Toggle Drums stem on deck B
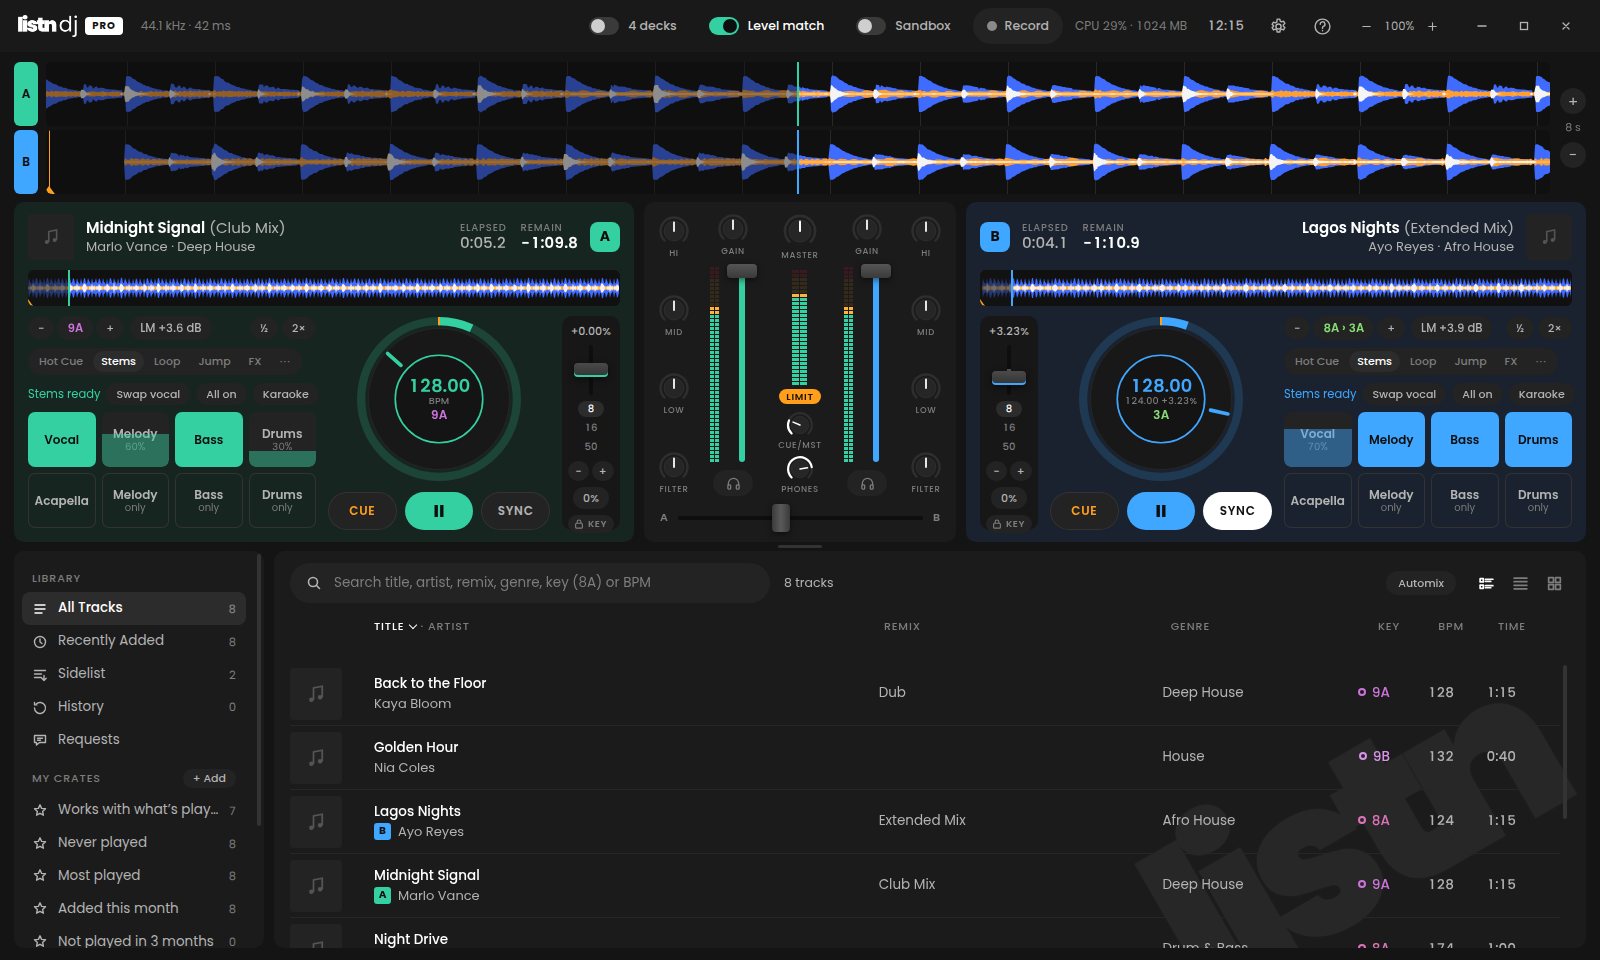 [x=1538, y=440]
